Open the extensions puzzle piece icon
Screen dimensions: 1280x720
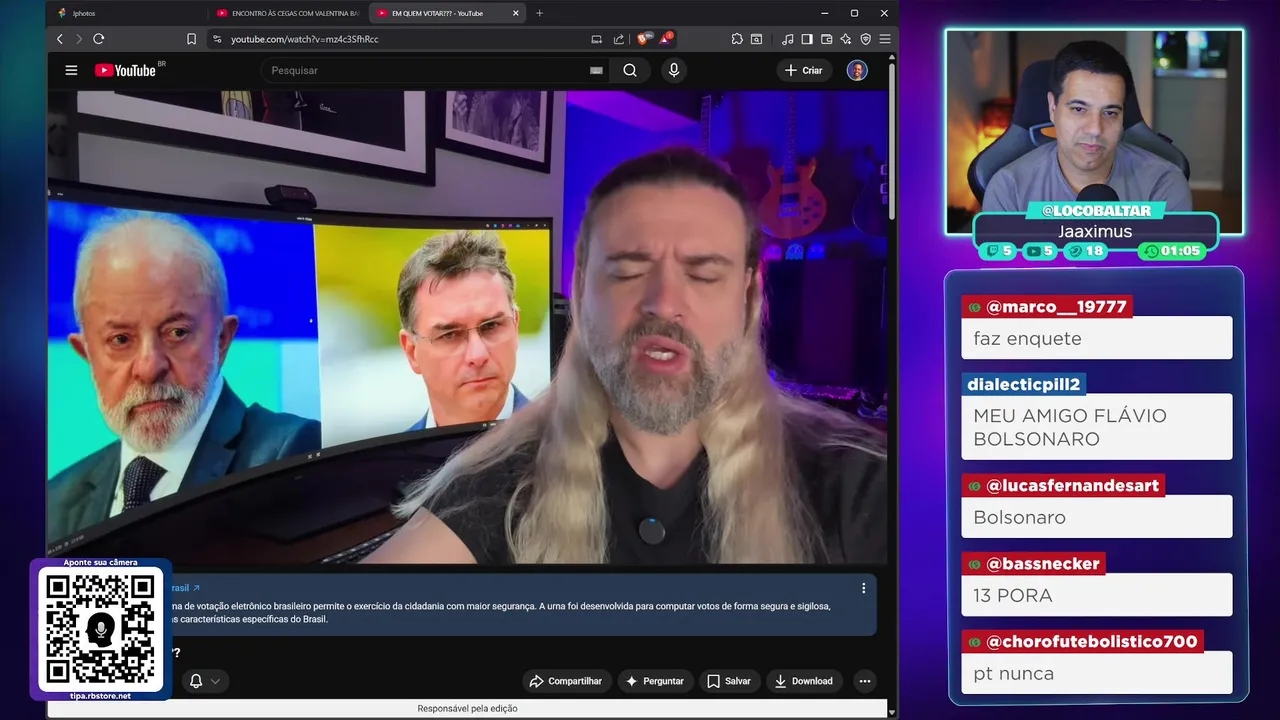click(x=737, y=39)
